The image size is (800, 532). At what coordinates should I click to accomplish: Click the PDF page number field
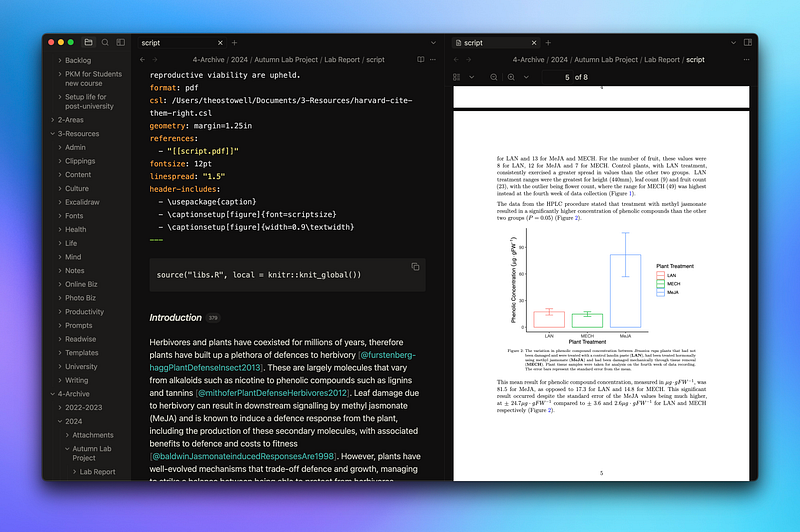point(557,77)
